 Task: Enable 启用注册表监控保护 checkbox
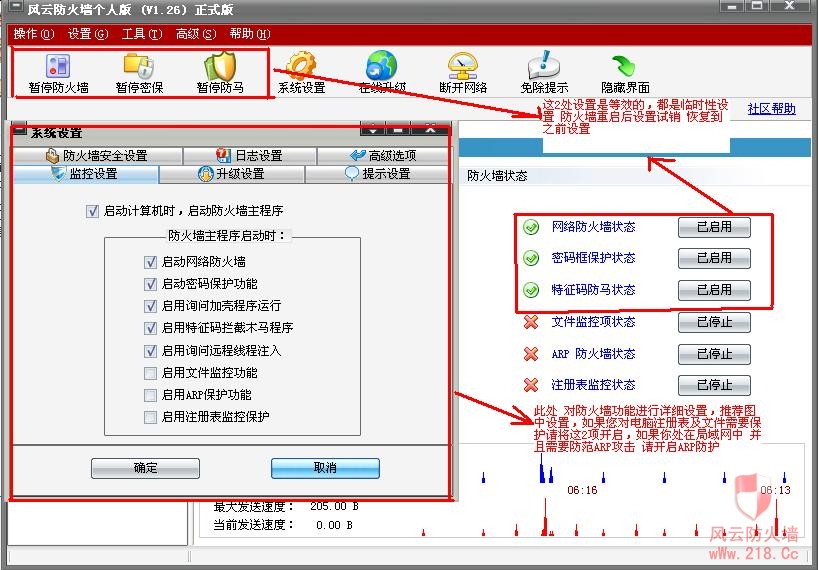tap(150, 417)
